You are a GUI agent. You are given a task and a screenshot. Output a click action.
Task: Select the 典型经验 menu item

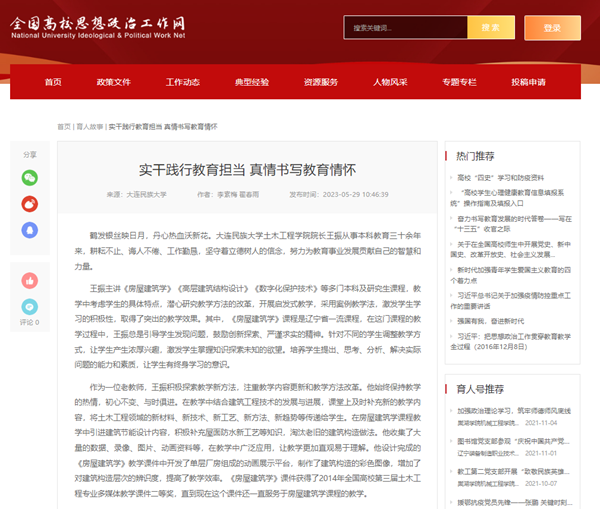pyautogui.click(x=251, y=82)
